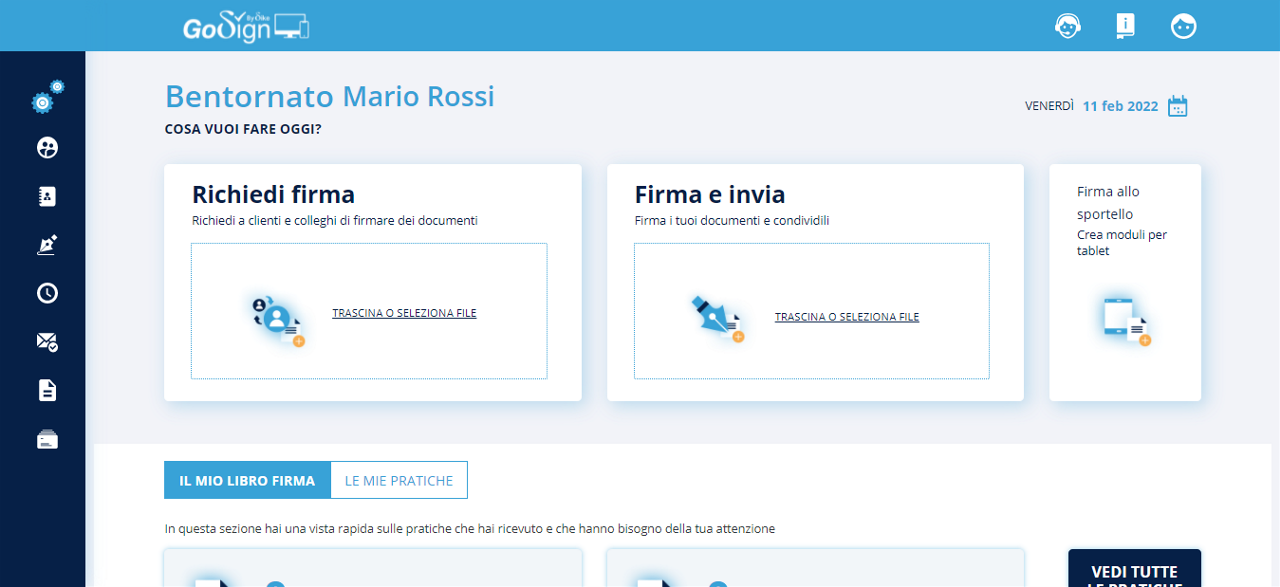1280x587 pixels.
Task: Open the document page icon in sidebar
Action: click(x=47, y=390)
